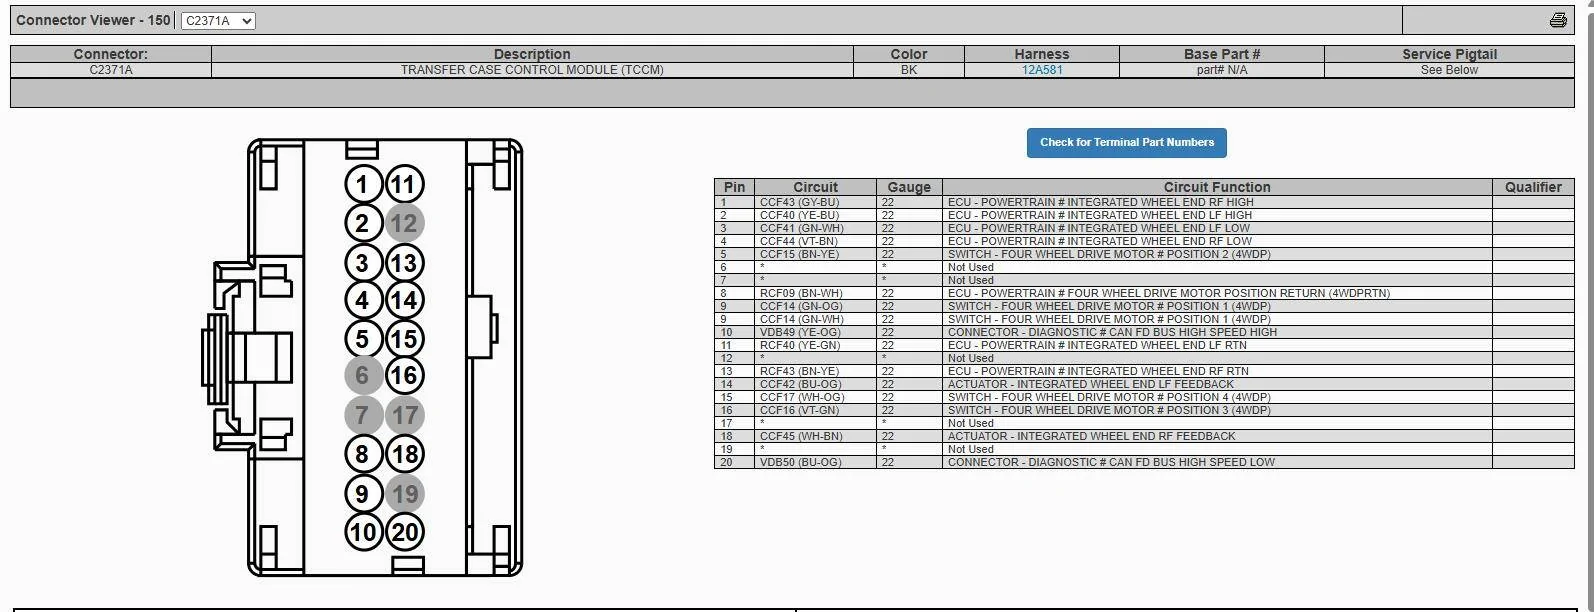The image size is (1594, 612).
Task: Click circuit CCF15 (BN-YE) cell
Action: [x=815, y=254]
